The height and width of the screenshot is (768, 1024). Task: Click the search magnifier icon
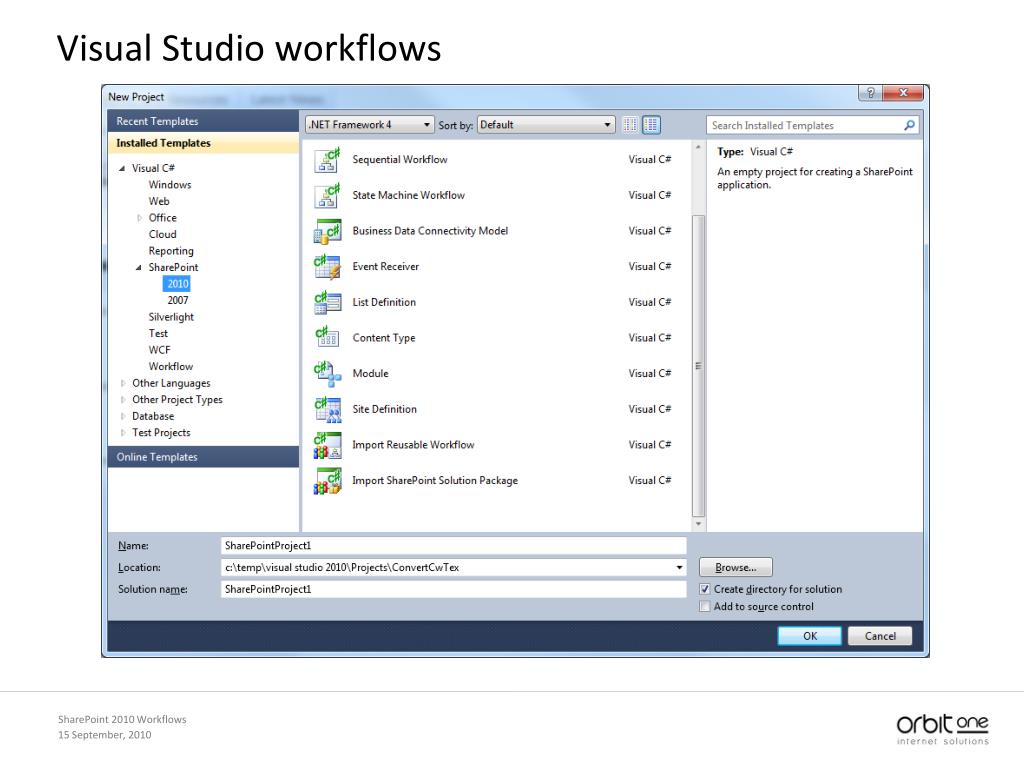(909, 125)
